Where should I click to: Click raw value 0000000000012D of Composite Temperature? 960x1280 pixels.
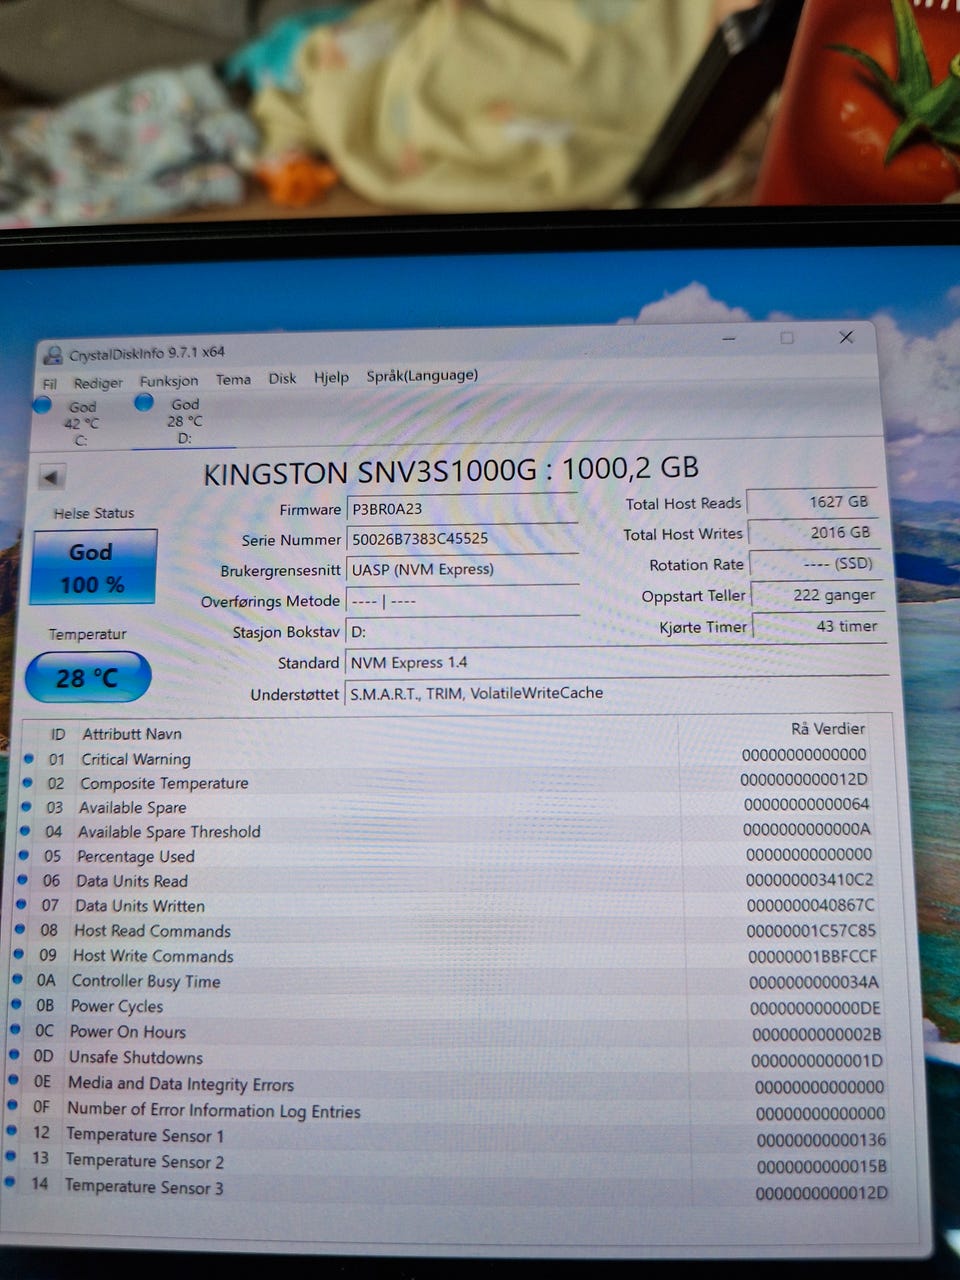pos(804,779)
